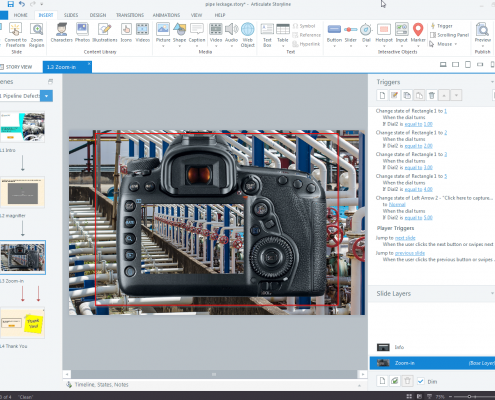
Task: Click the 'previous slide' trigger link
Action: pyautogui.click(x=410, y=253)
